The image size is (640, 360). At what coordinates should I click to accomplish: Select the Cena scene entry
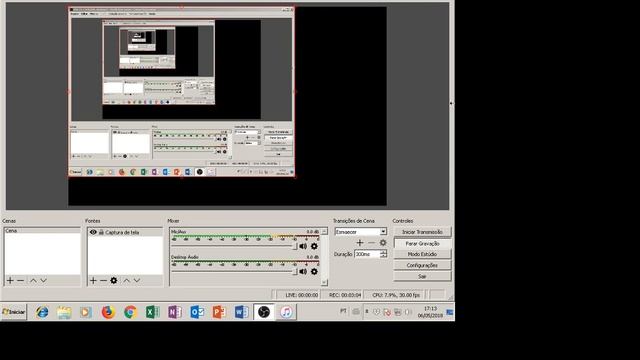(42, 231)
